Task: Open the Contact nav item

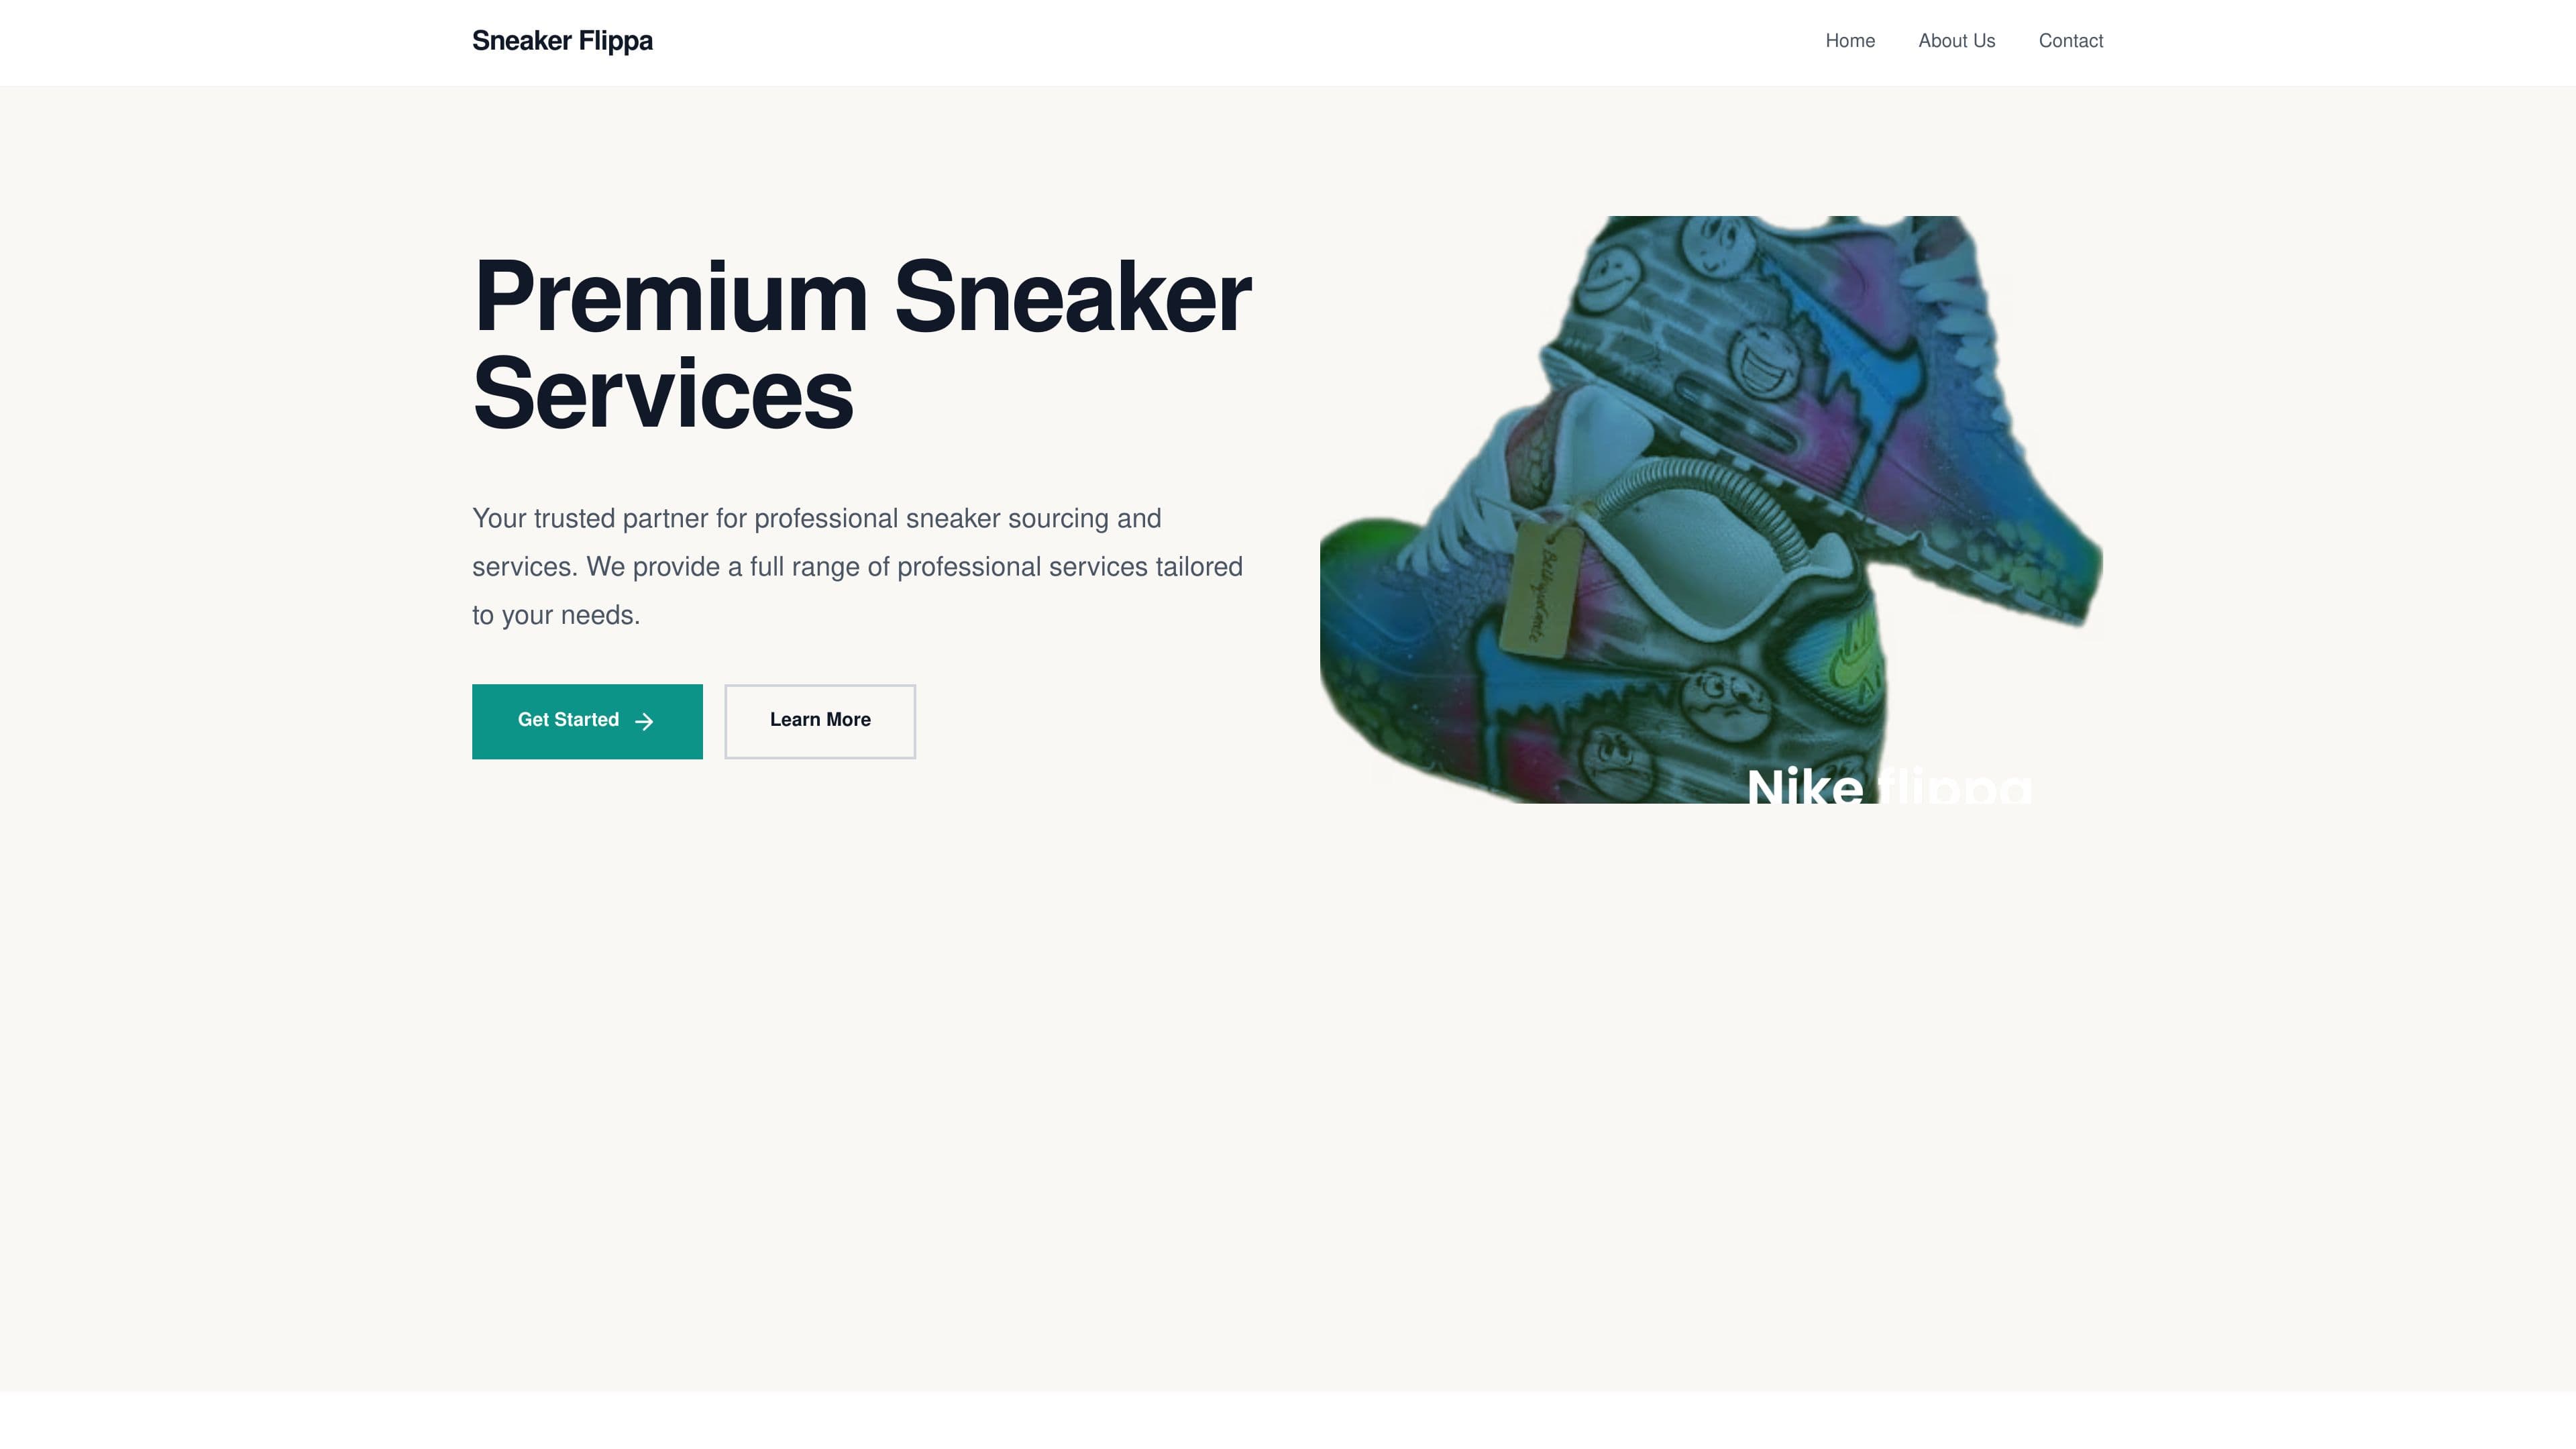Action: pyautogui.click(x=2070, y=41)
